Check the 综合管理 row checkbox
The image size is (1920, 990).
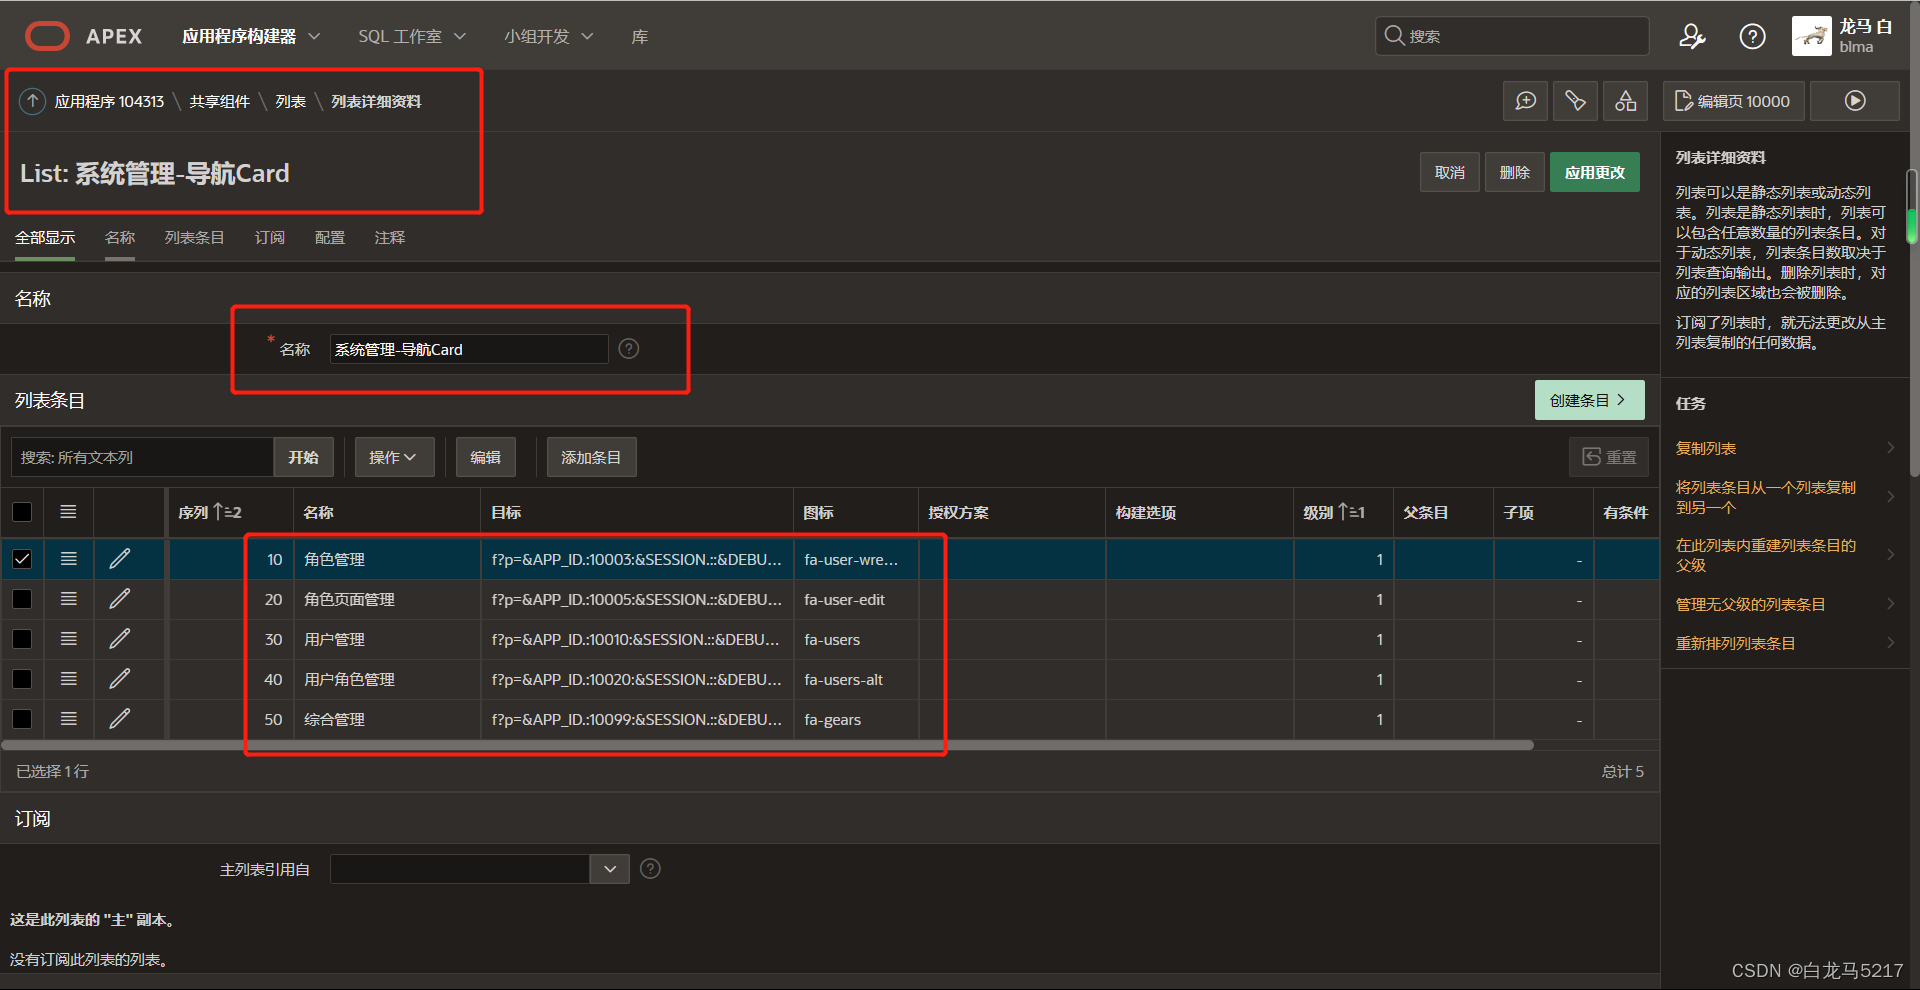[22, 719]
